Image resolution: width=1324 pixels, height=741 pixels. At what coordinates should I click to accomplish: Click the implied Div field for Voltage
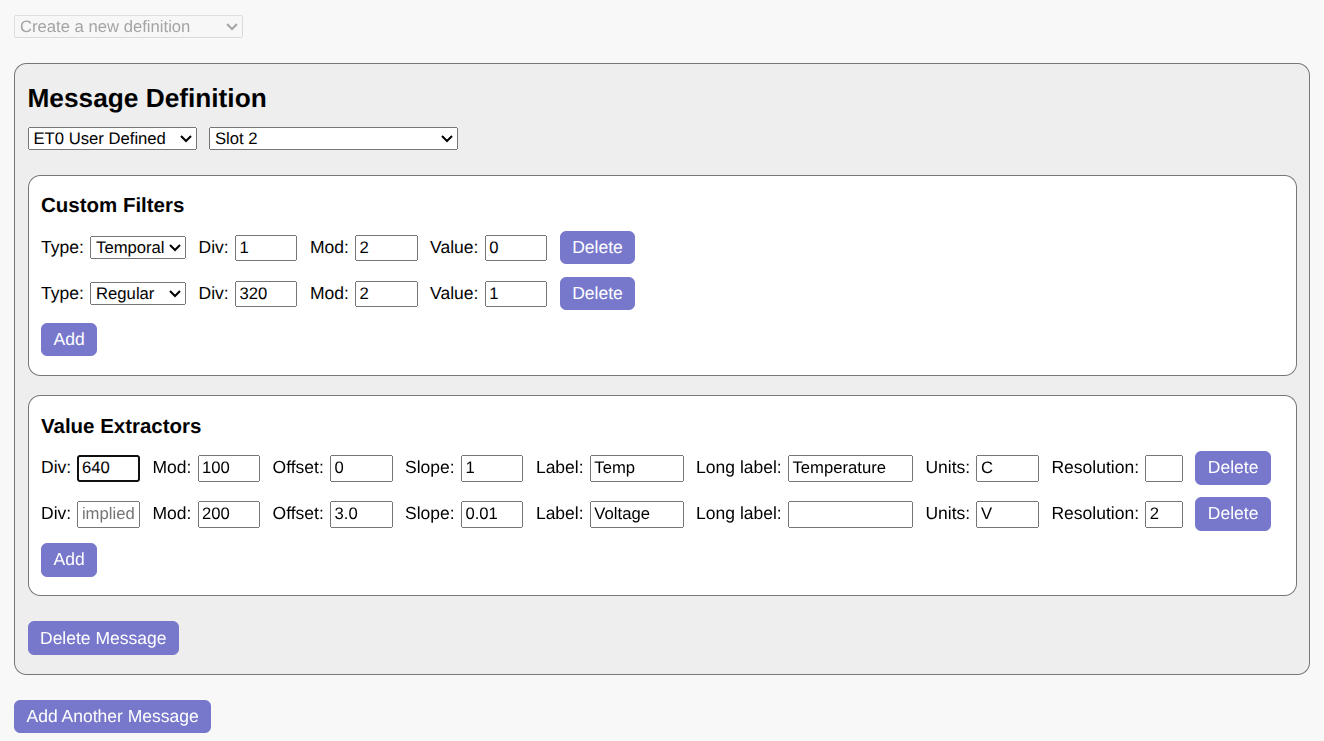click(x=108, y=514)
